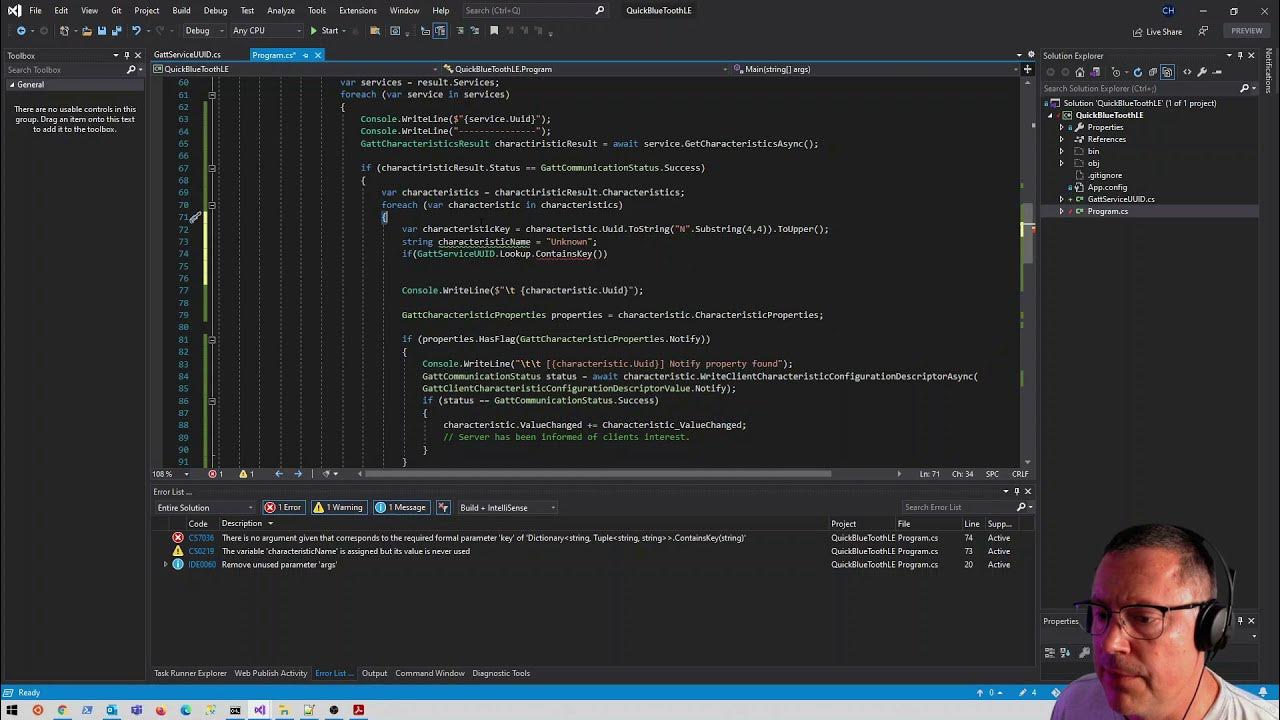This screenshot has height=720, width=1280.
Task: Expand the IDE0060 message row
Action: tap(166, 565)
